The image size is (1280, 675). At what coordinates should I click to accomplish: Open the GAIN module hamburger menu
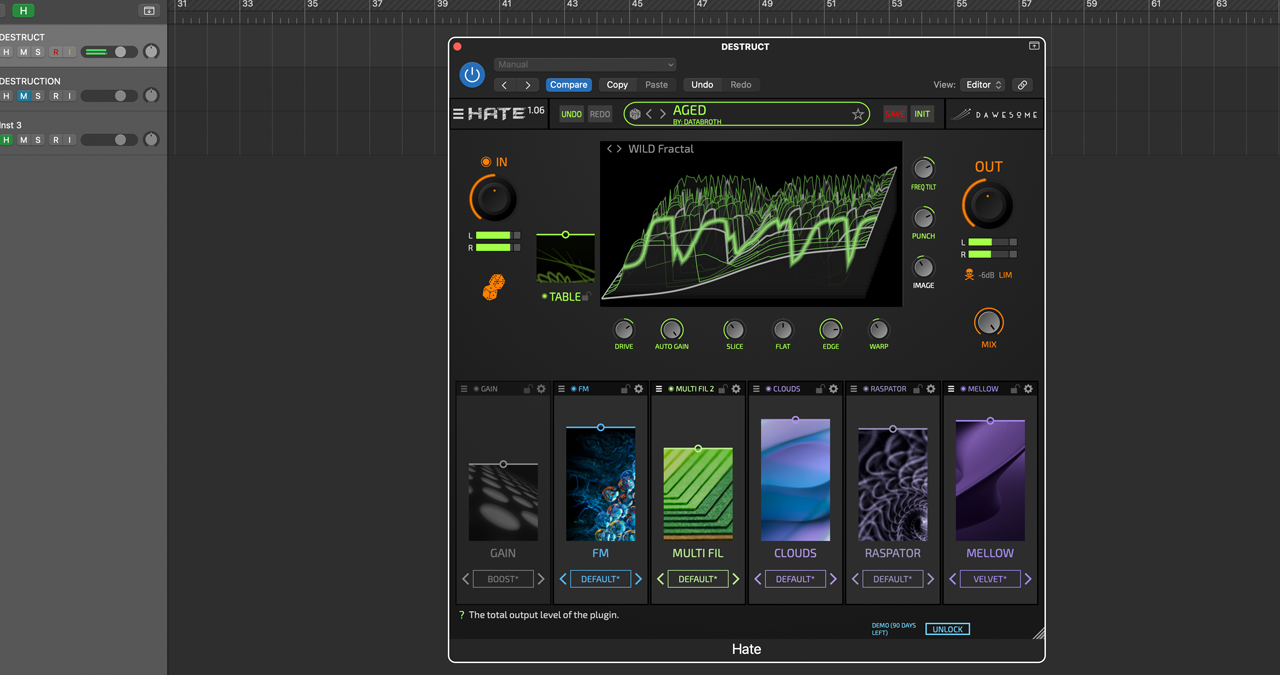click(464, 389)
